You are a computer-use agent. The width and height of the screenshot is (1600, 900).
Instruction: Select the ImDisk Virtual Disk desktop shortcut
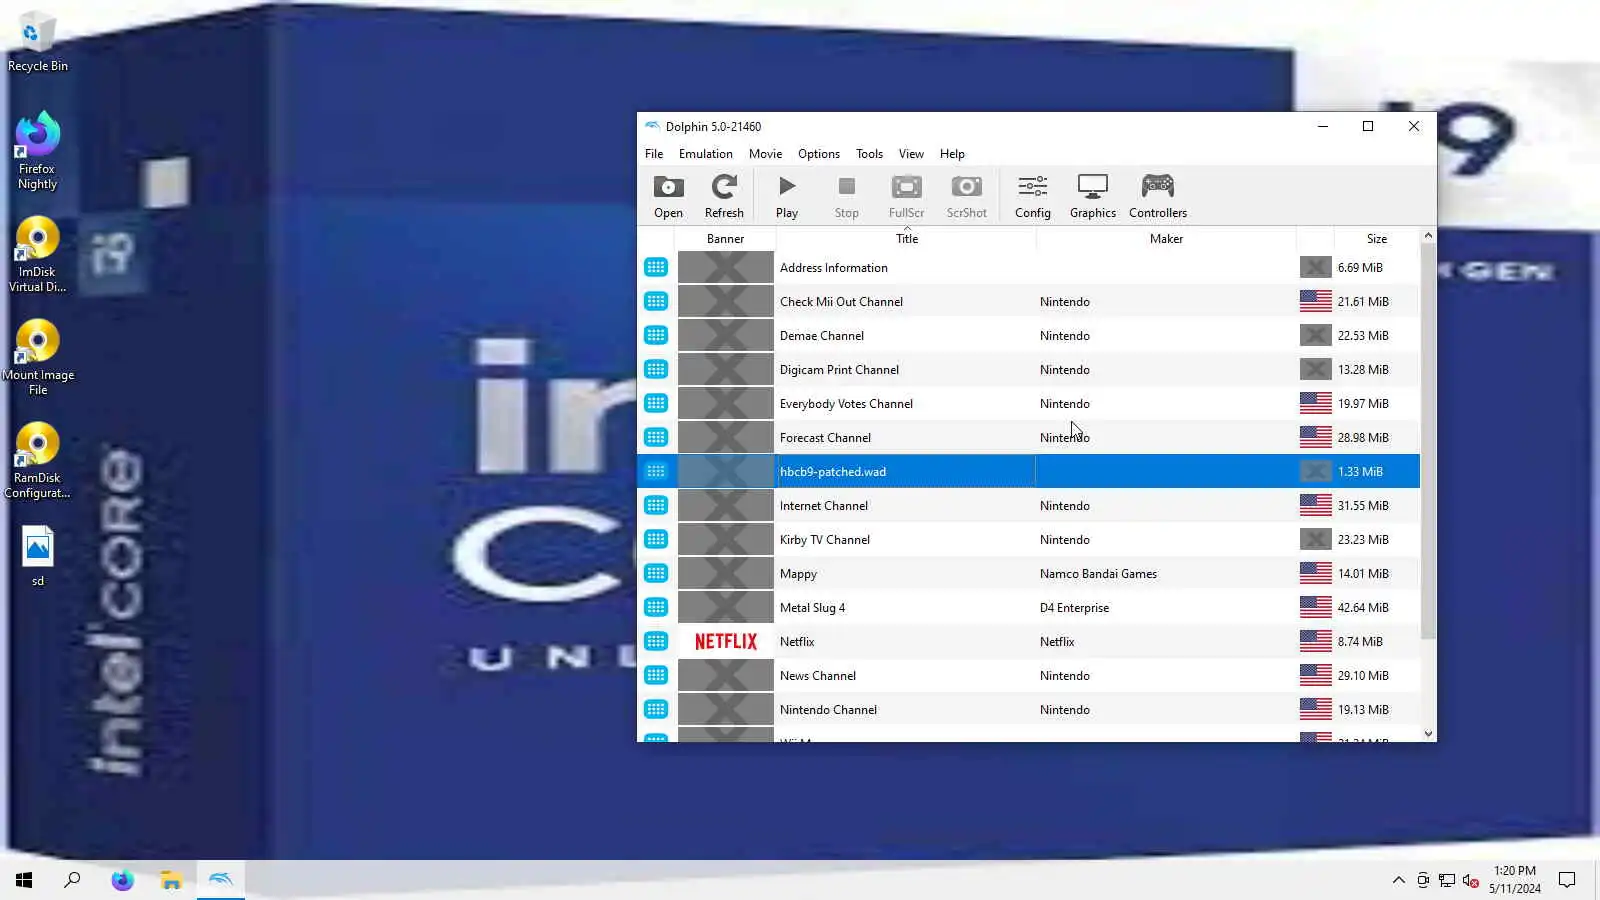37,255
